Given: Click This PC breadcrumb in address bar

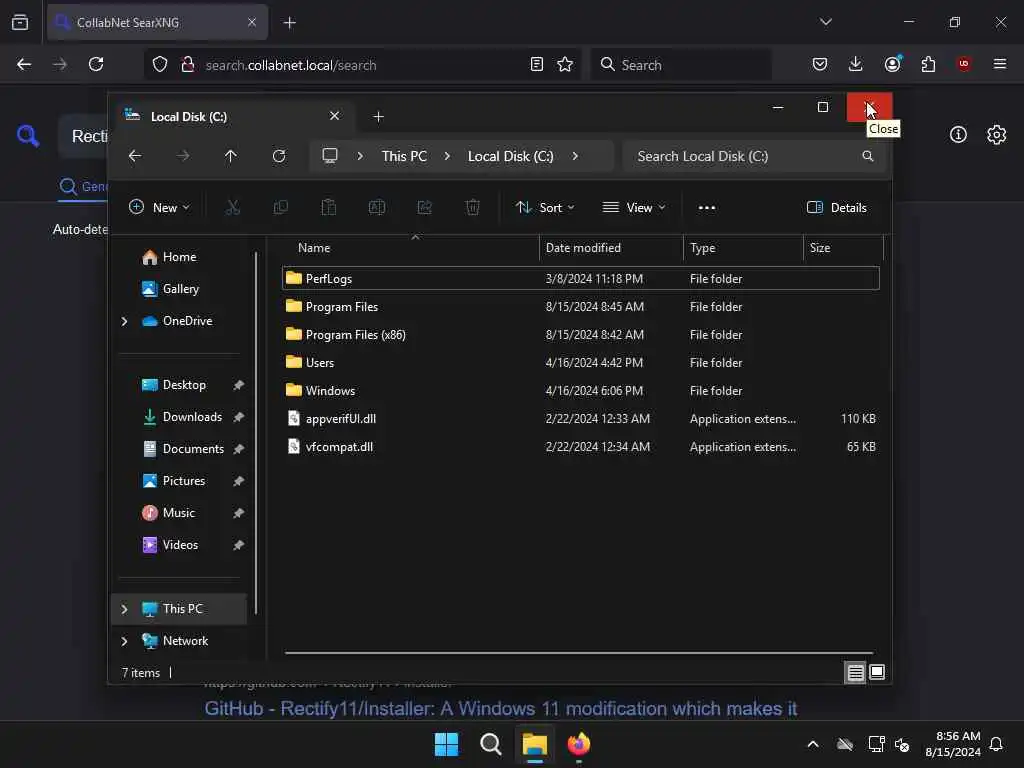Looking at the screenshot, I should (404, 156).
